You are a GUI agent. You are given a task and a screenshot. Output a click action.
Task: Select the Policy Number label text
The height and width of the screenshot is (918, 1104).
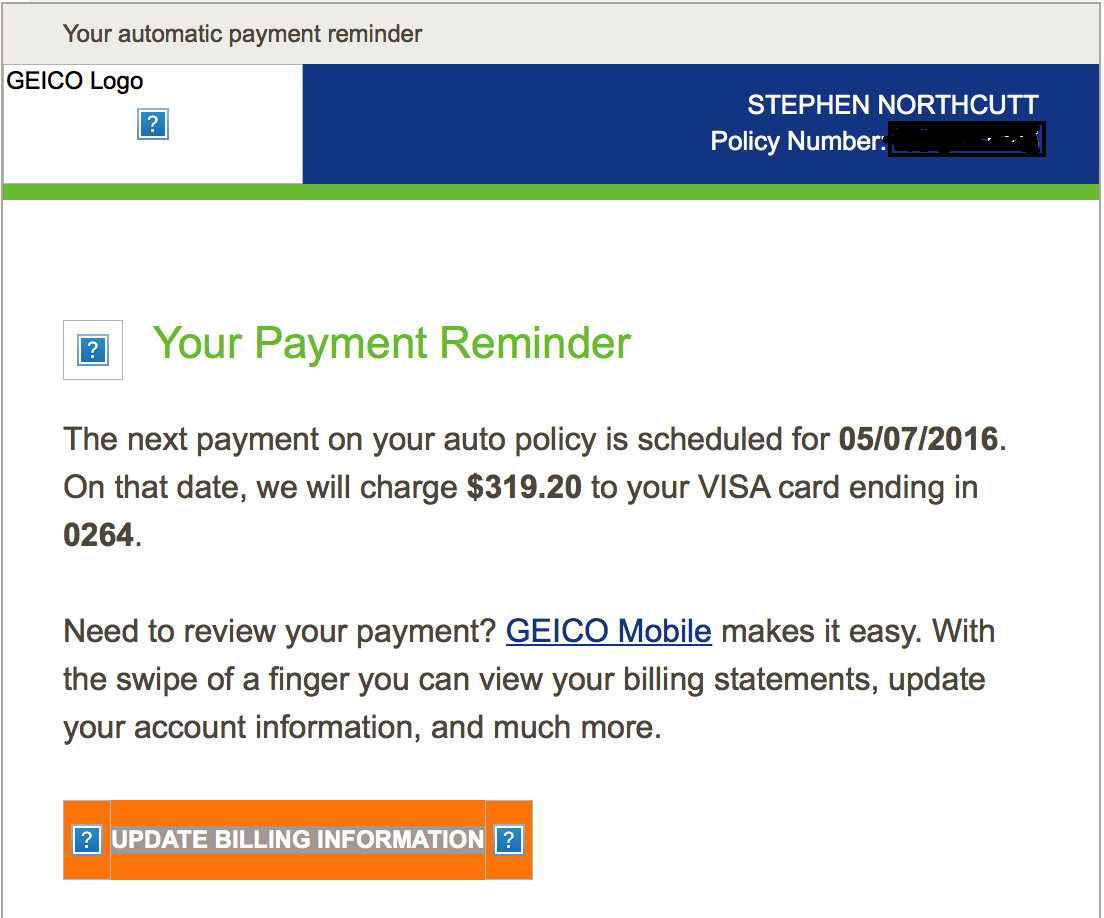800,141
